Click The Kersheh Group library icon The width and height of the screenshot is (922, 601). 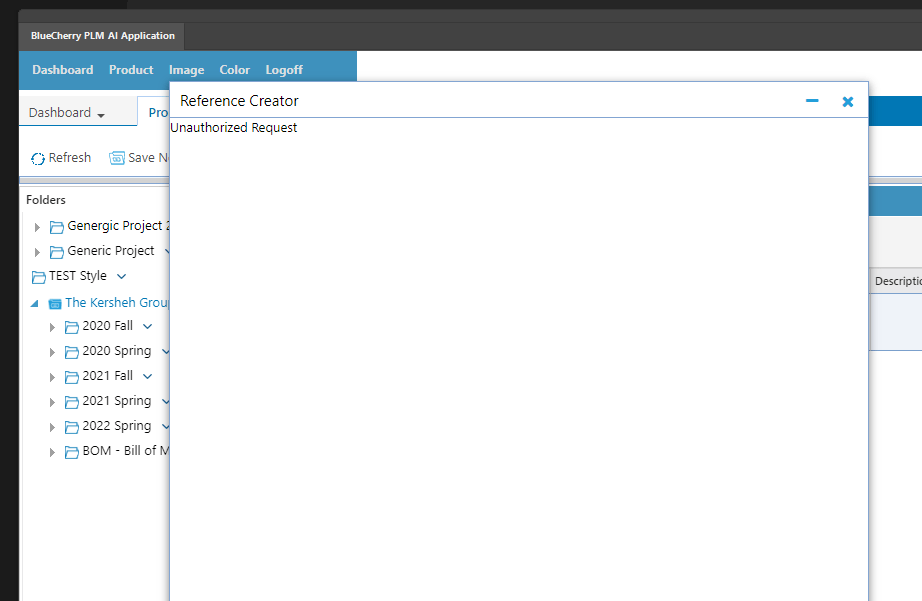tap(54, 301)
